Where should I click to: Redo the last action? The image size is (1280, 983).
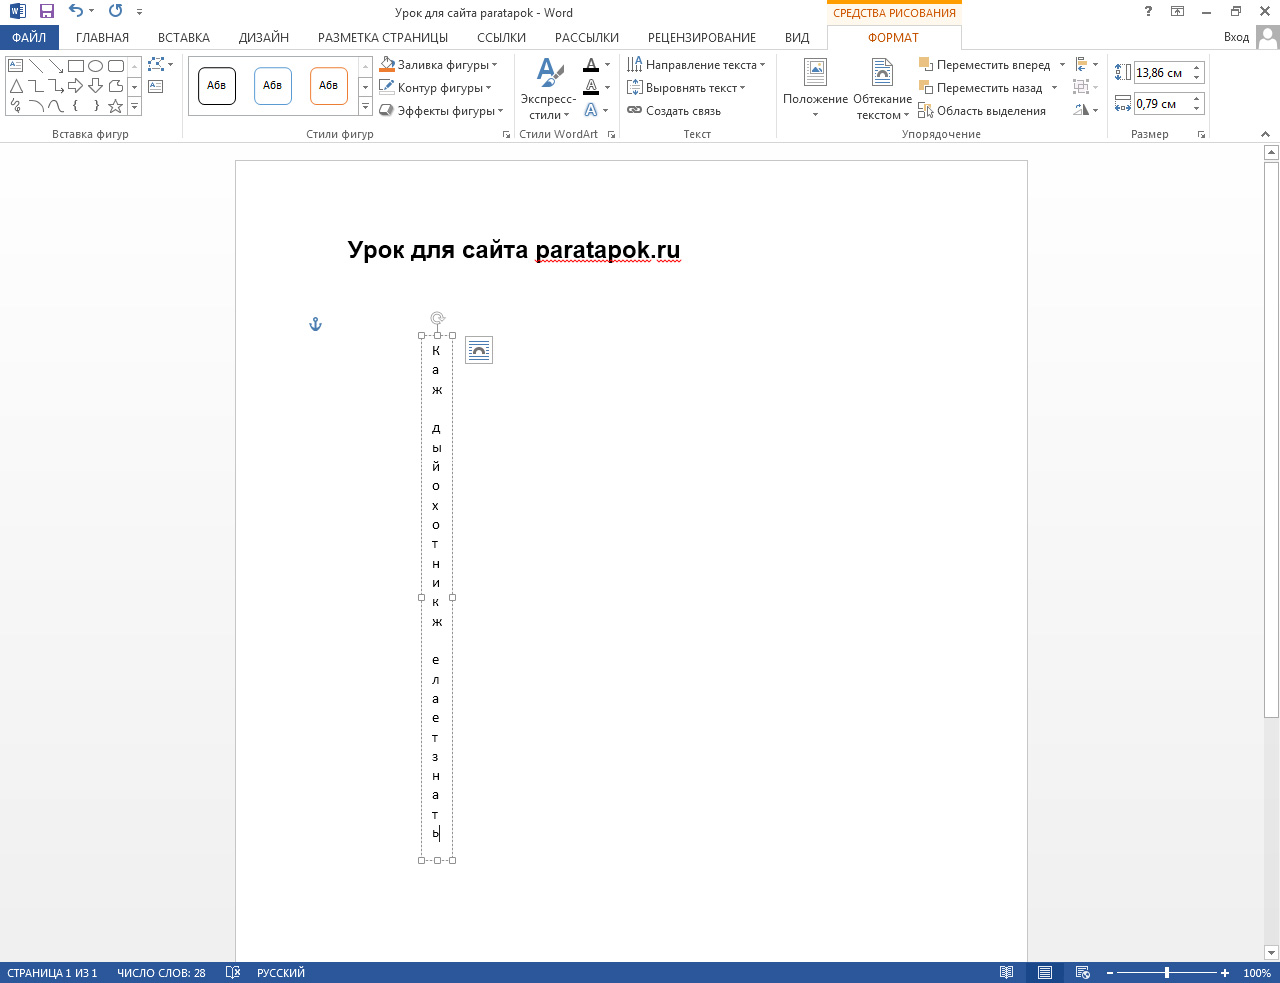tap(115, 12)
